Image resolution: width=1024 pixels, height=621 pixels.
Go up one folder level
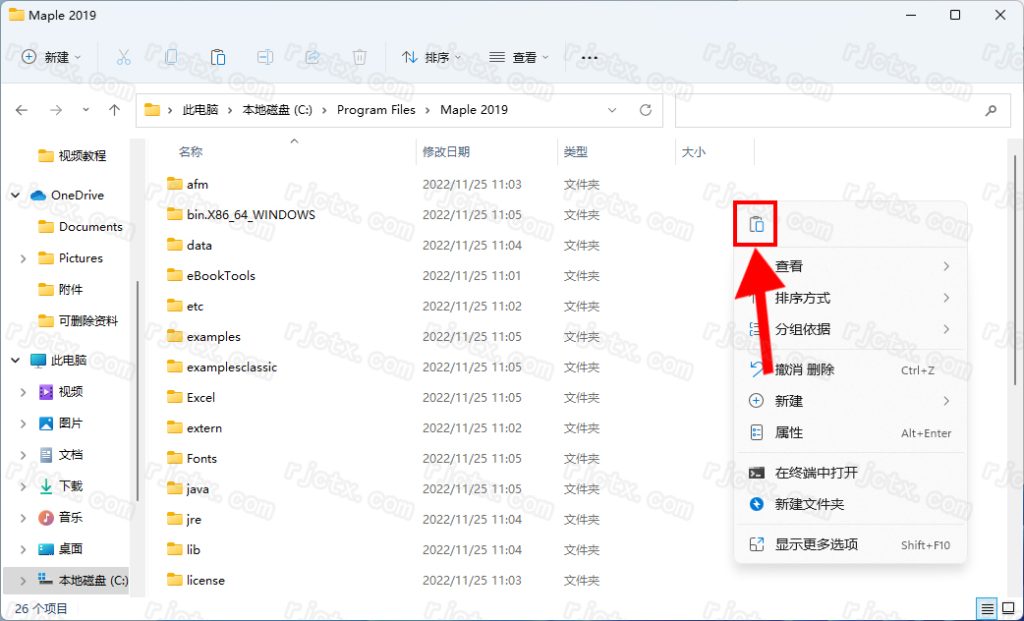(114, 110)
